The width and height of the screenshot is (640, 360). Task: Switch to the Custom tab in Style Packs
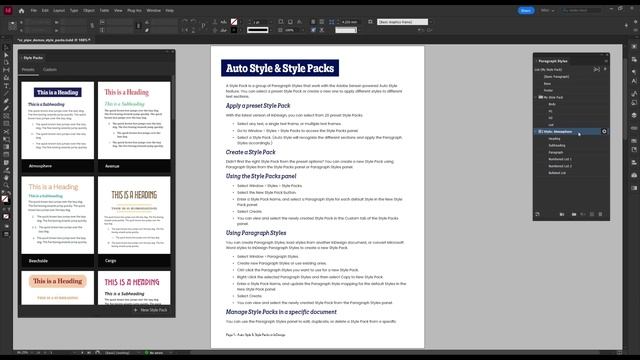[x=50, y=70]
